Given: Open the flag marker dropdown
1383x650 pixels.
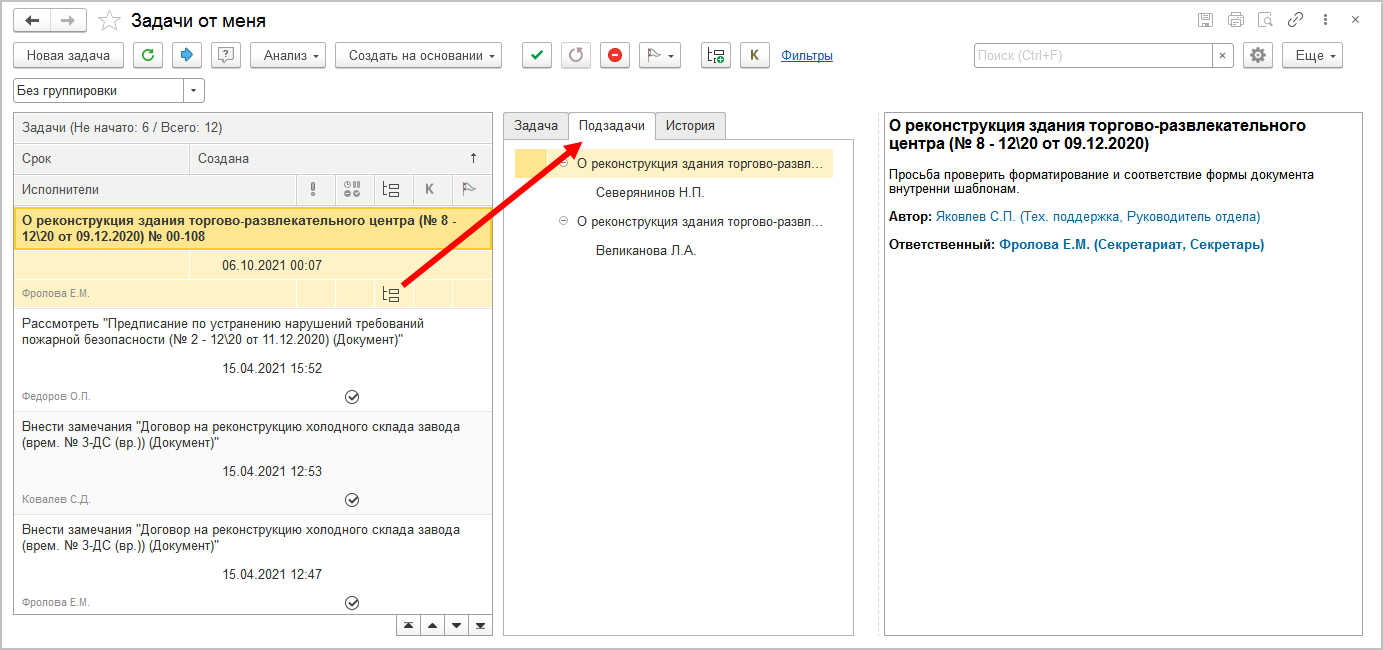Looking at the screenshot, I should click(660, 56).
